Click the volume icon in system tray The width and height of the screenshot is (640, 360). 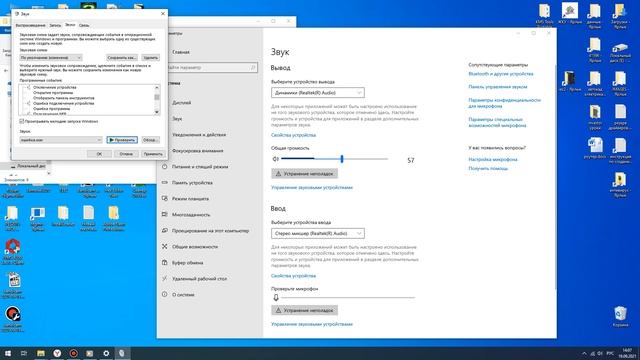600,353
